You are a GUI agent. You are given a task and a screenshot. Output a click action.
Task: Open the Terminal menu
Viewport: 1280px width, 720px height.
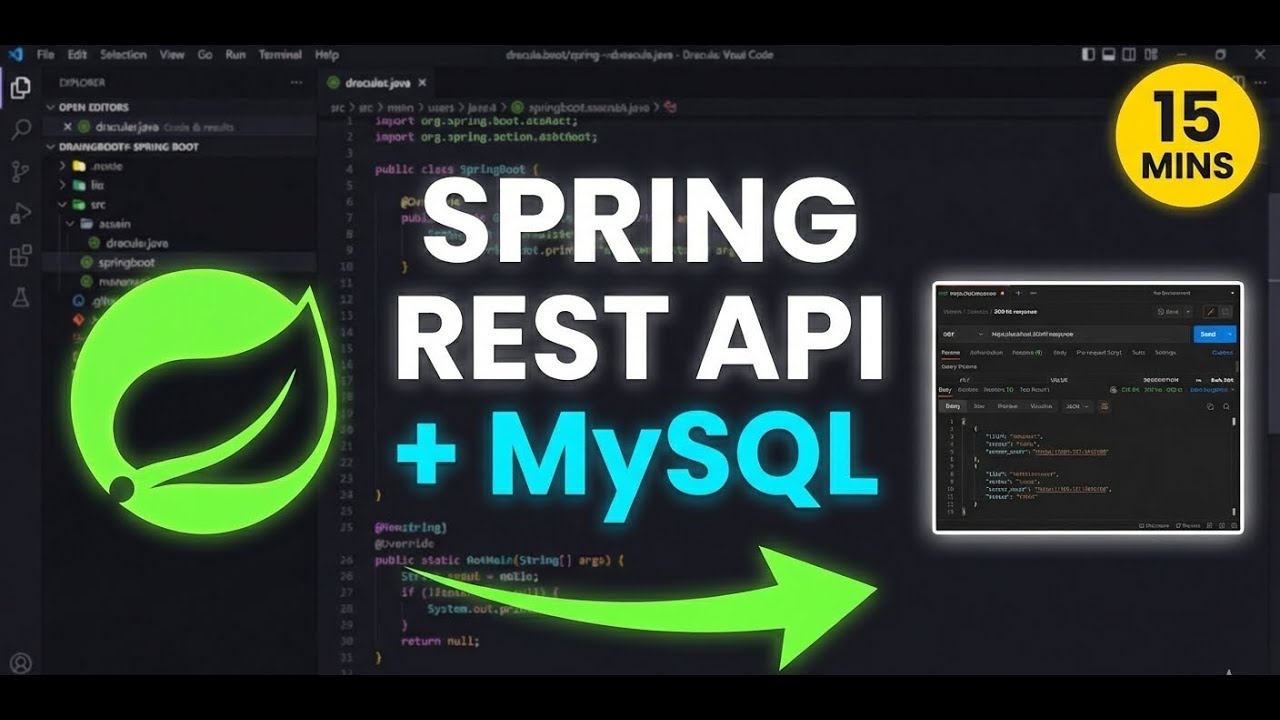(280, 54)
